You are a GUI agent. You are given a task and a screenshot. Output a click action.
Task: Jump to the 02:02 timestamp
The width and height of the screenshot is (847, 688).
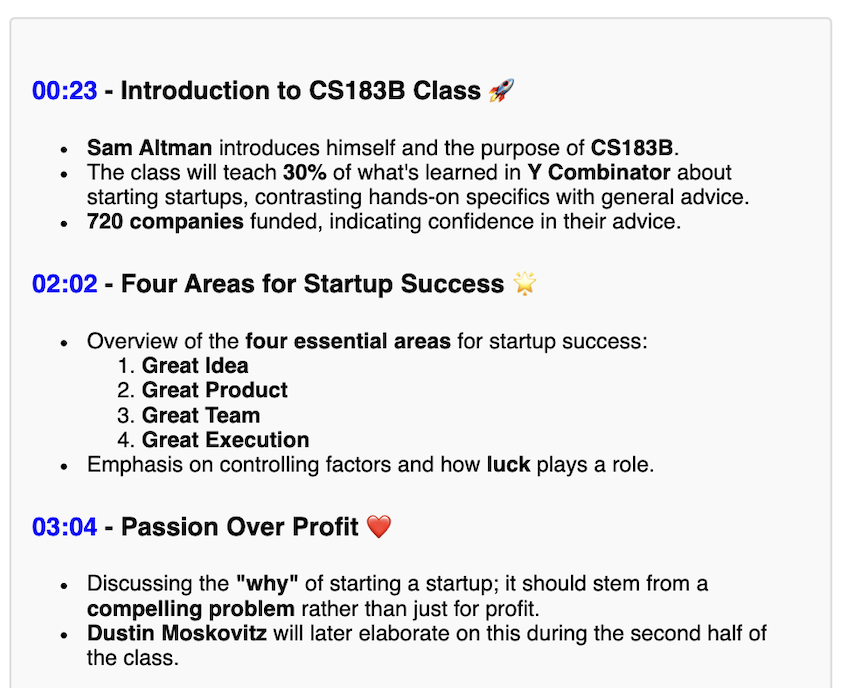click(x=65, y=284)
